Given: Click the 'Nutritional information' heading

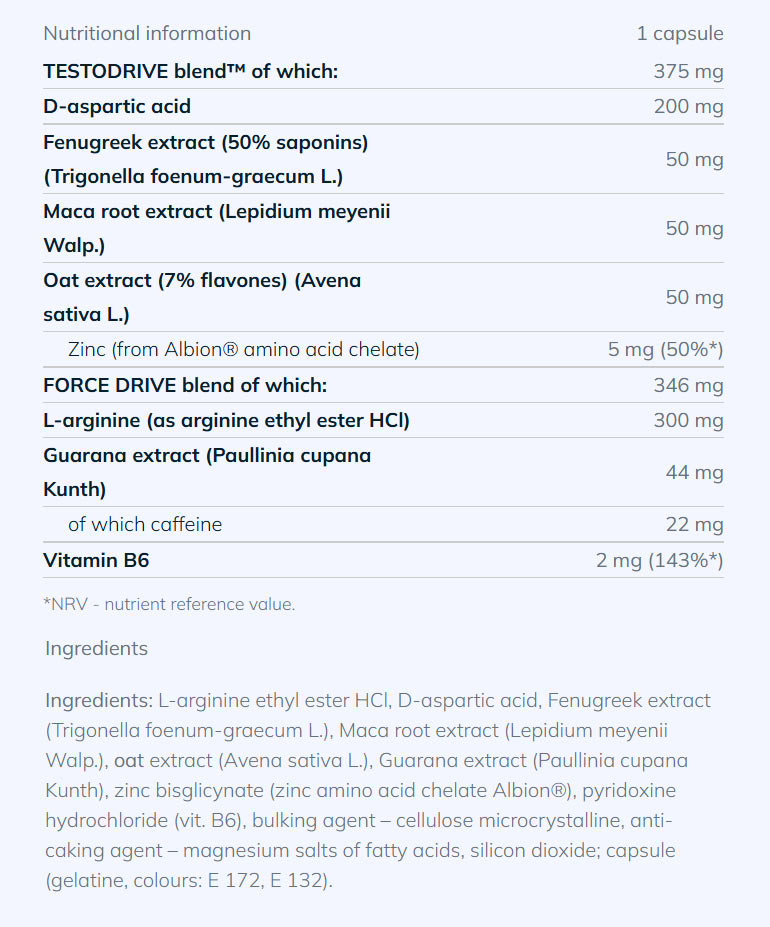Looking at the screenshot, I should 147,33.
